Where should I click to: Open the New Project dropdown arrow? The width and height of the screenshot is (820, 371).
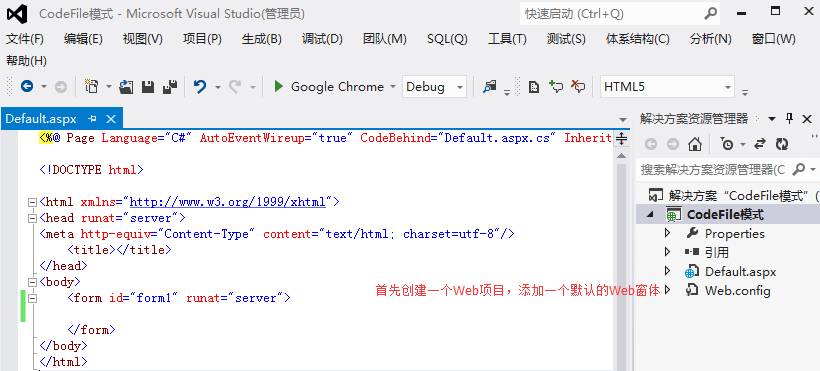(109, 87)
